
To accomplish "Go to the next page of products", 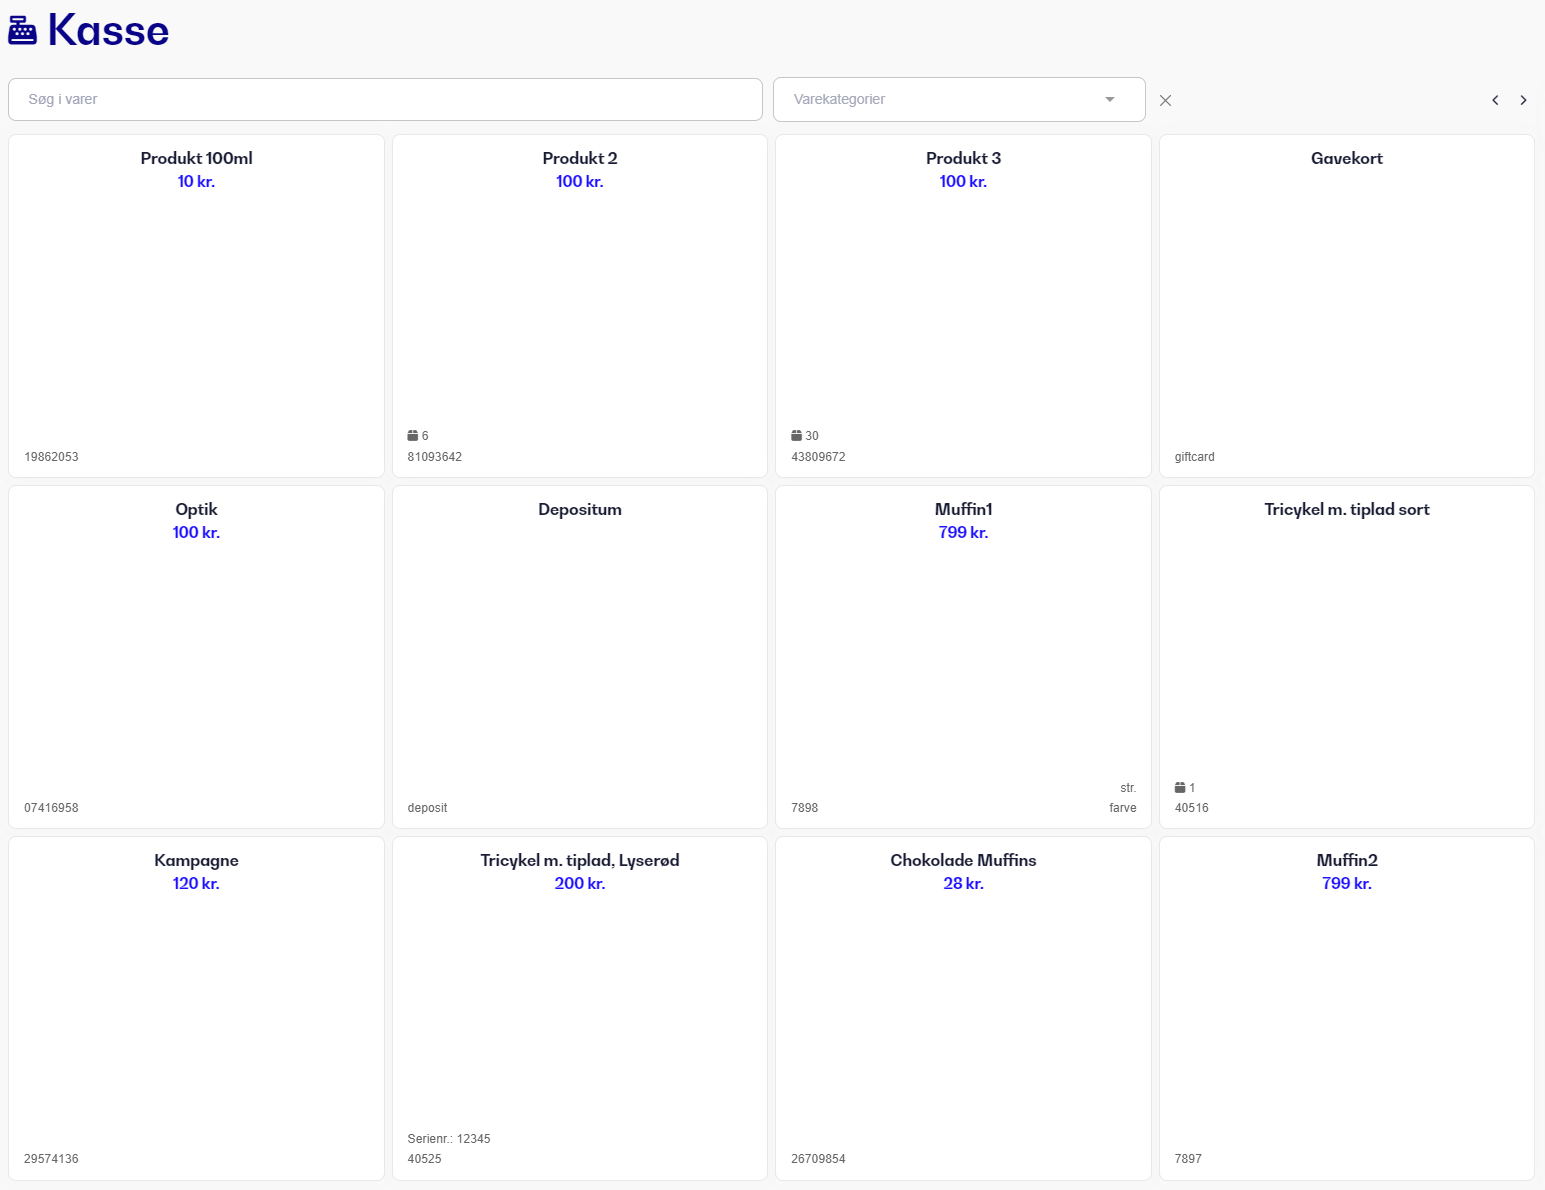I will [x=1523, y=100].
